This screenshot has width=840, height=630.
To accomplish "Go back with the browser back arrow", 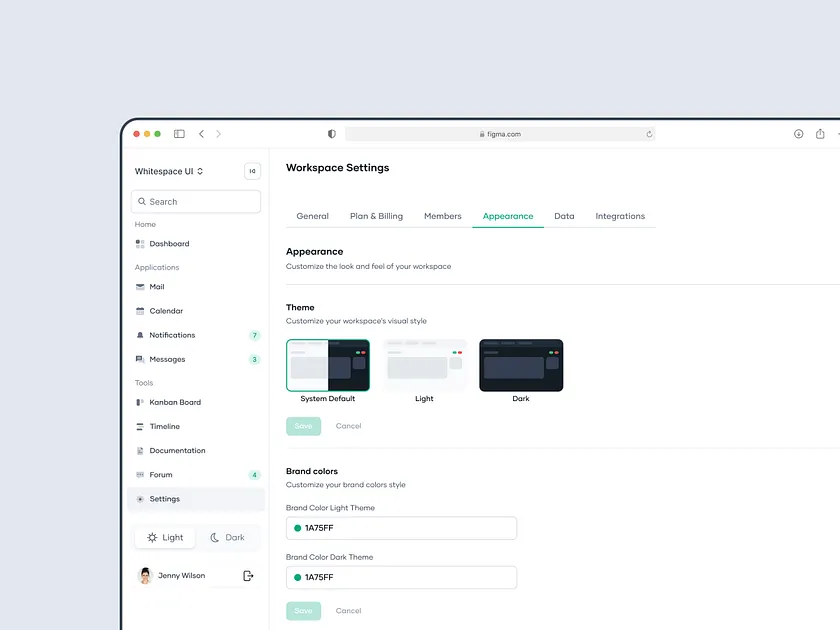I will pos(201,134).
